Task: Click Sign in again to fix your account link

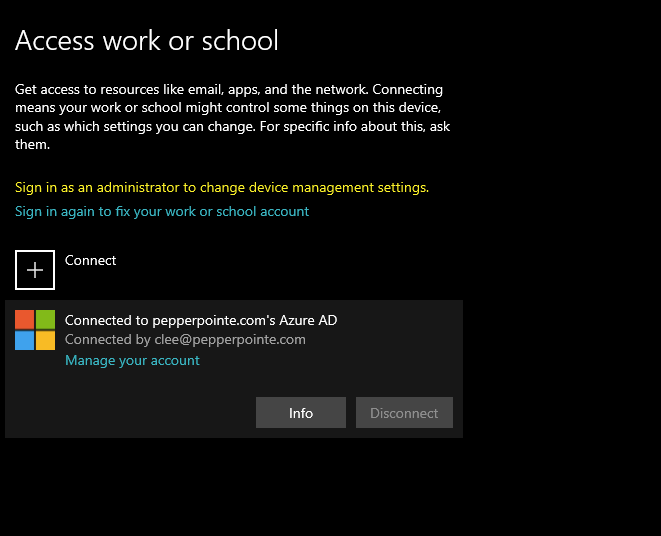Action: coord(162,212)
